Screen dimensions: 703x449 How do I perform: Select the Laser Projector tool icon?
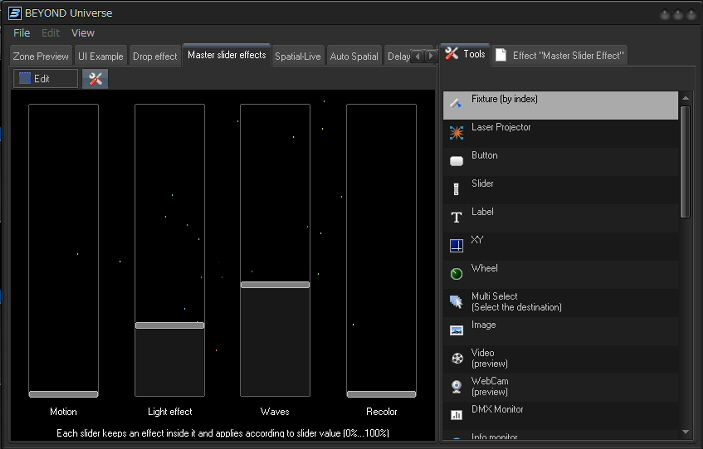tap(456, 133)
